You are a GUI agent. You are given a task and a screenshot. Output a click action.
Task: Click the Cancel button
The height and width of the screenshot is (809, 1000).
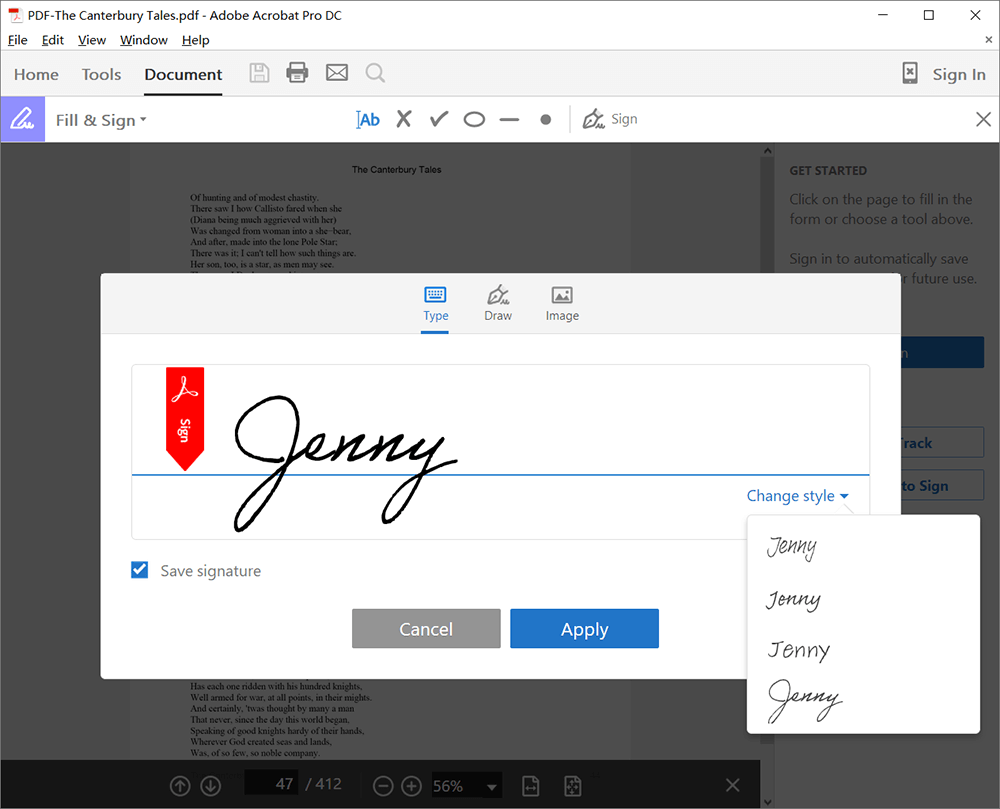426,629
